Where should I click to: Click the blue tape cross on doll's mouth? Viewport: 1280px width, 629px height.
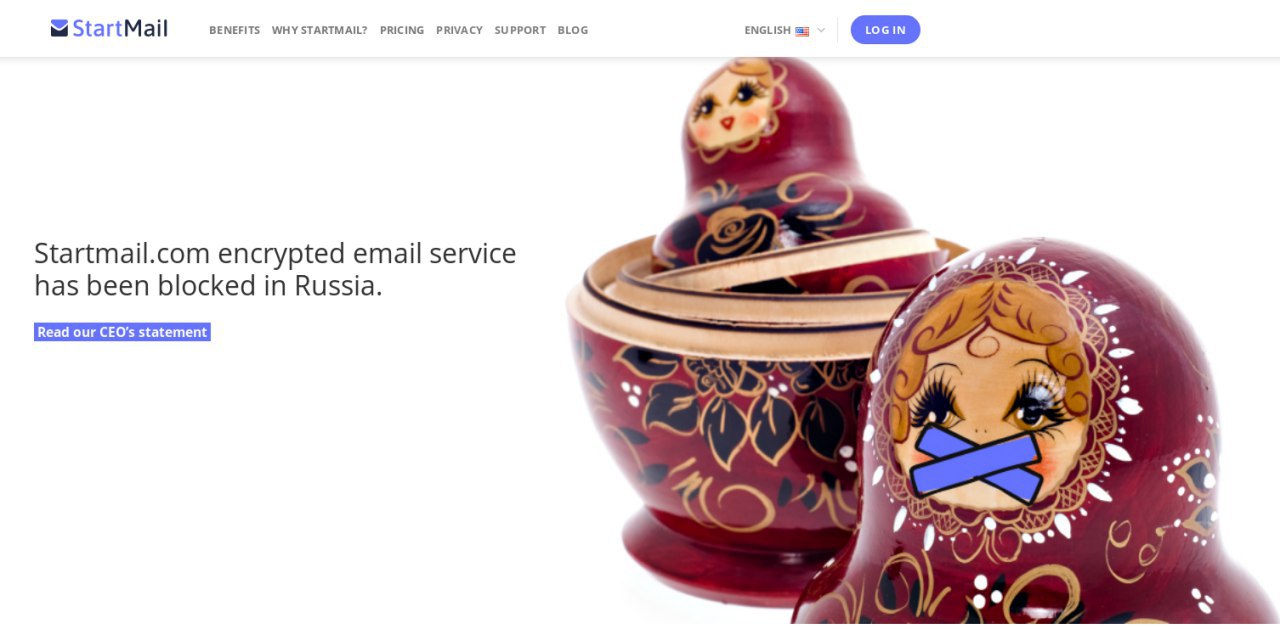point(976,463)
